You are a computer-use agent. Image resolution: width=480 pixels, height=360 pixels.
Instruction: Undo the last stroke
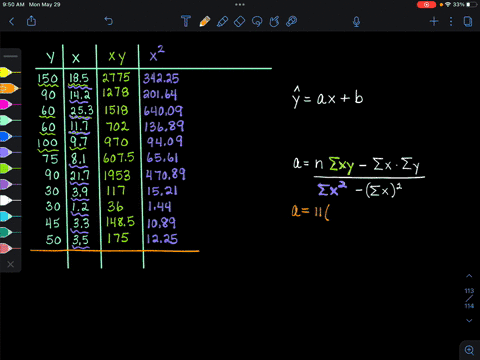109,21
